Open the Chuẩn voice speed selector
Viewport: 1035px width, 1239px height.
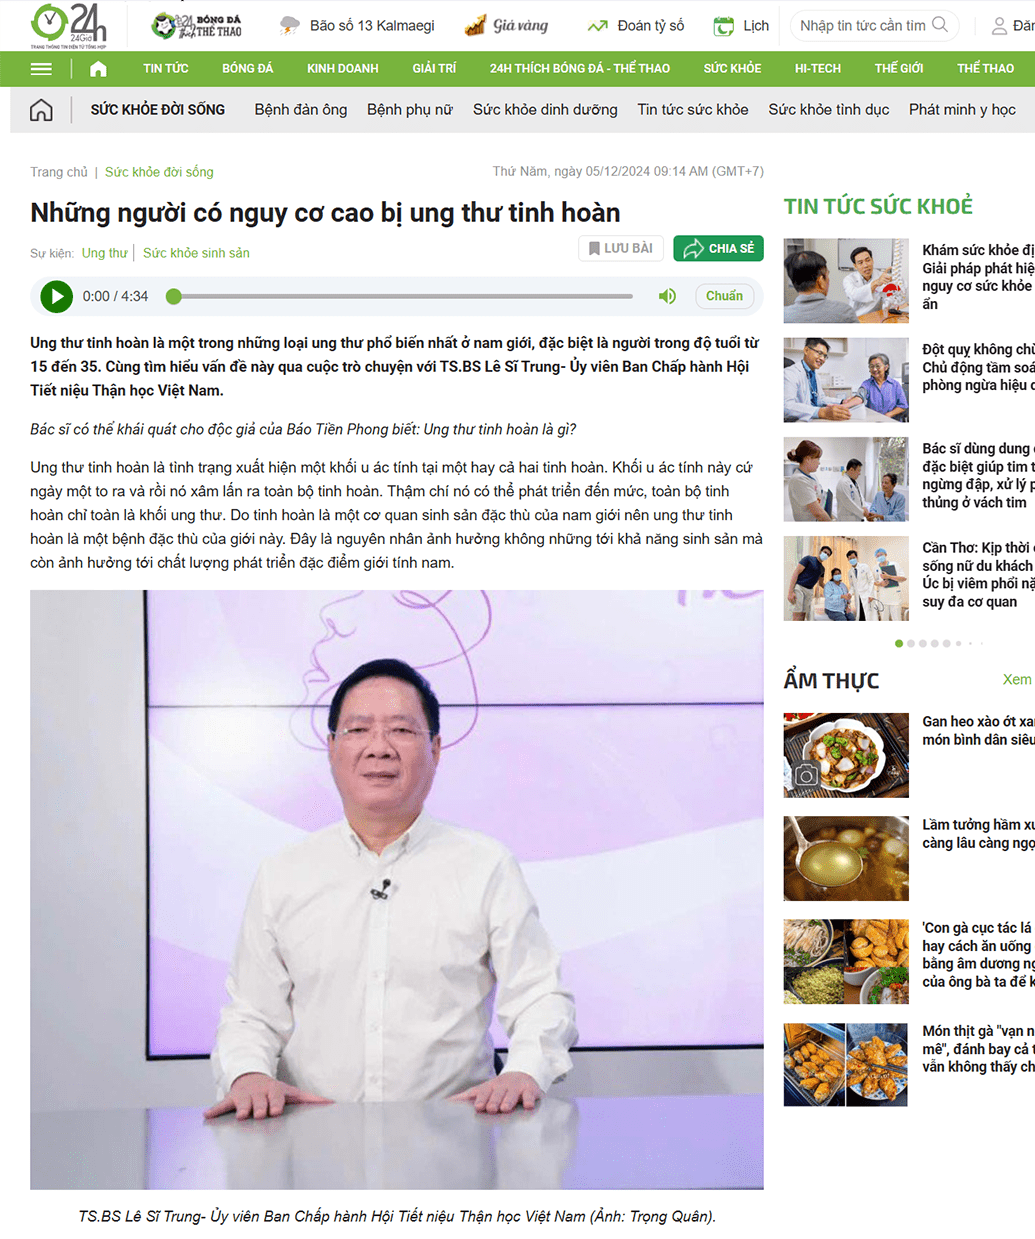tap(724, 296)
